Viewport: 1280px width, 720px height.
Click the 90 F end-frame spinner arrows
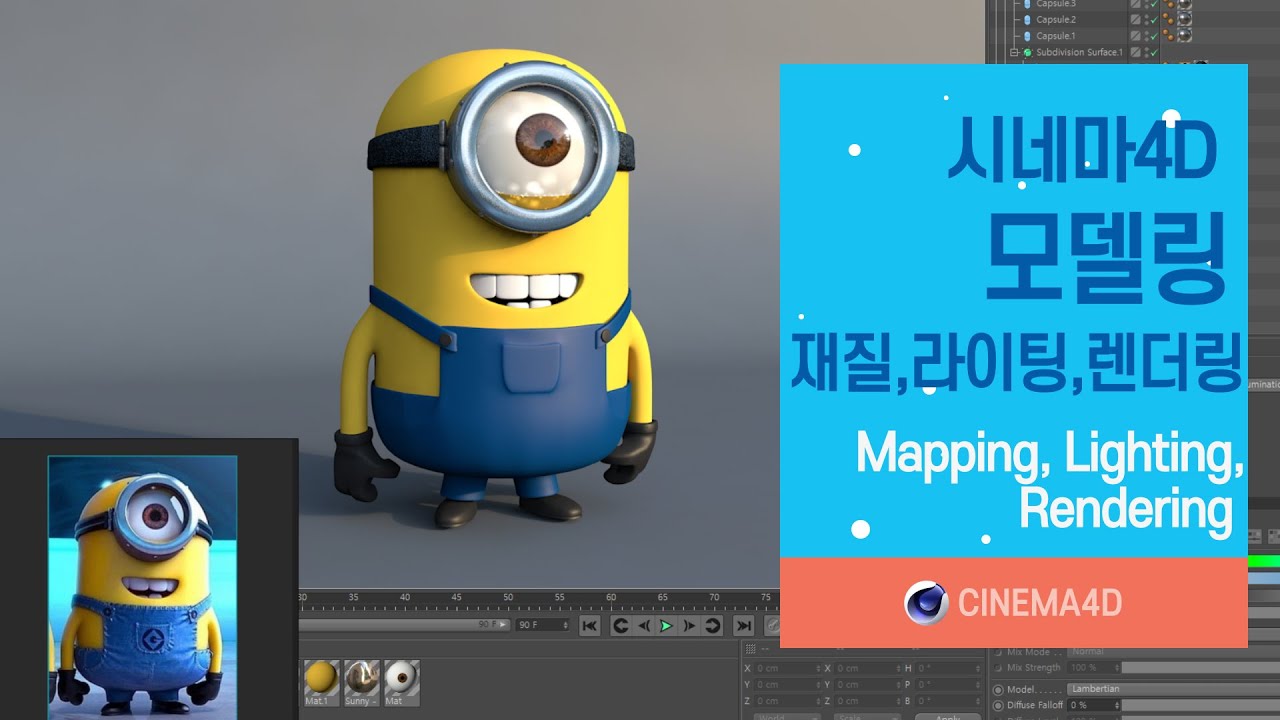click(x=566, y=625)
